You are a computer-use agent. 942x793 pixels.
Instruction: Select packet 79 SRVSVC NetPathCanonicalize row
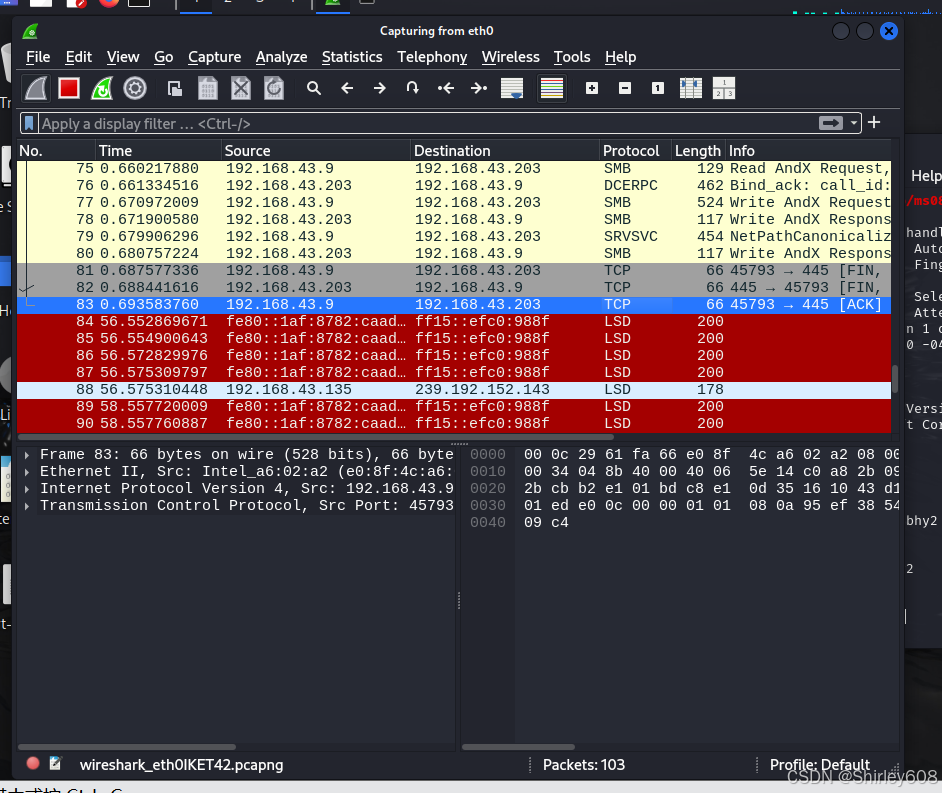pos(454,237)
